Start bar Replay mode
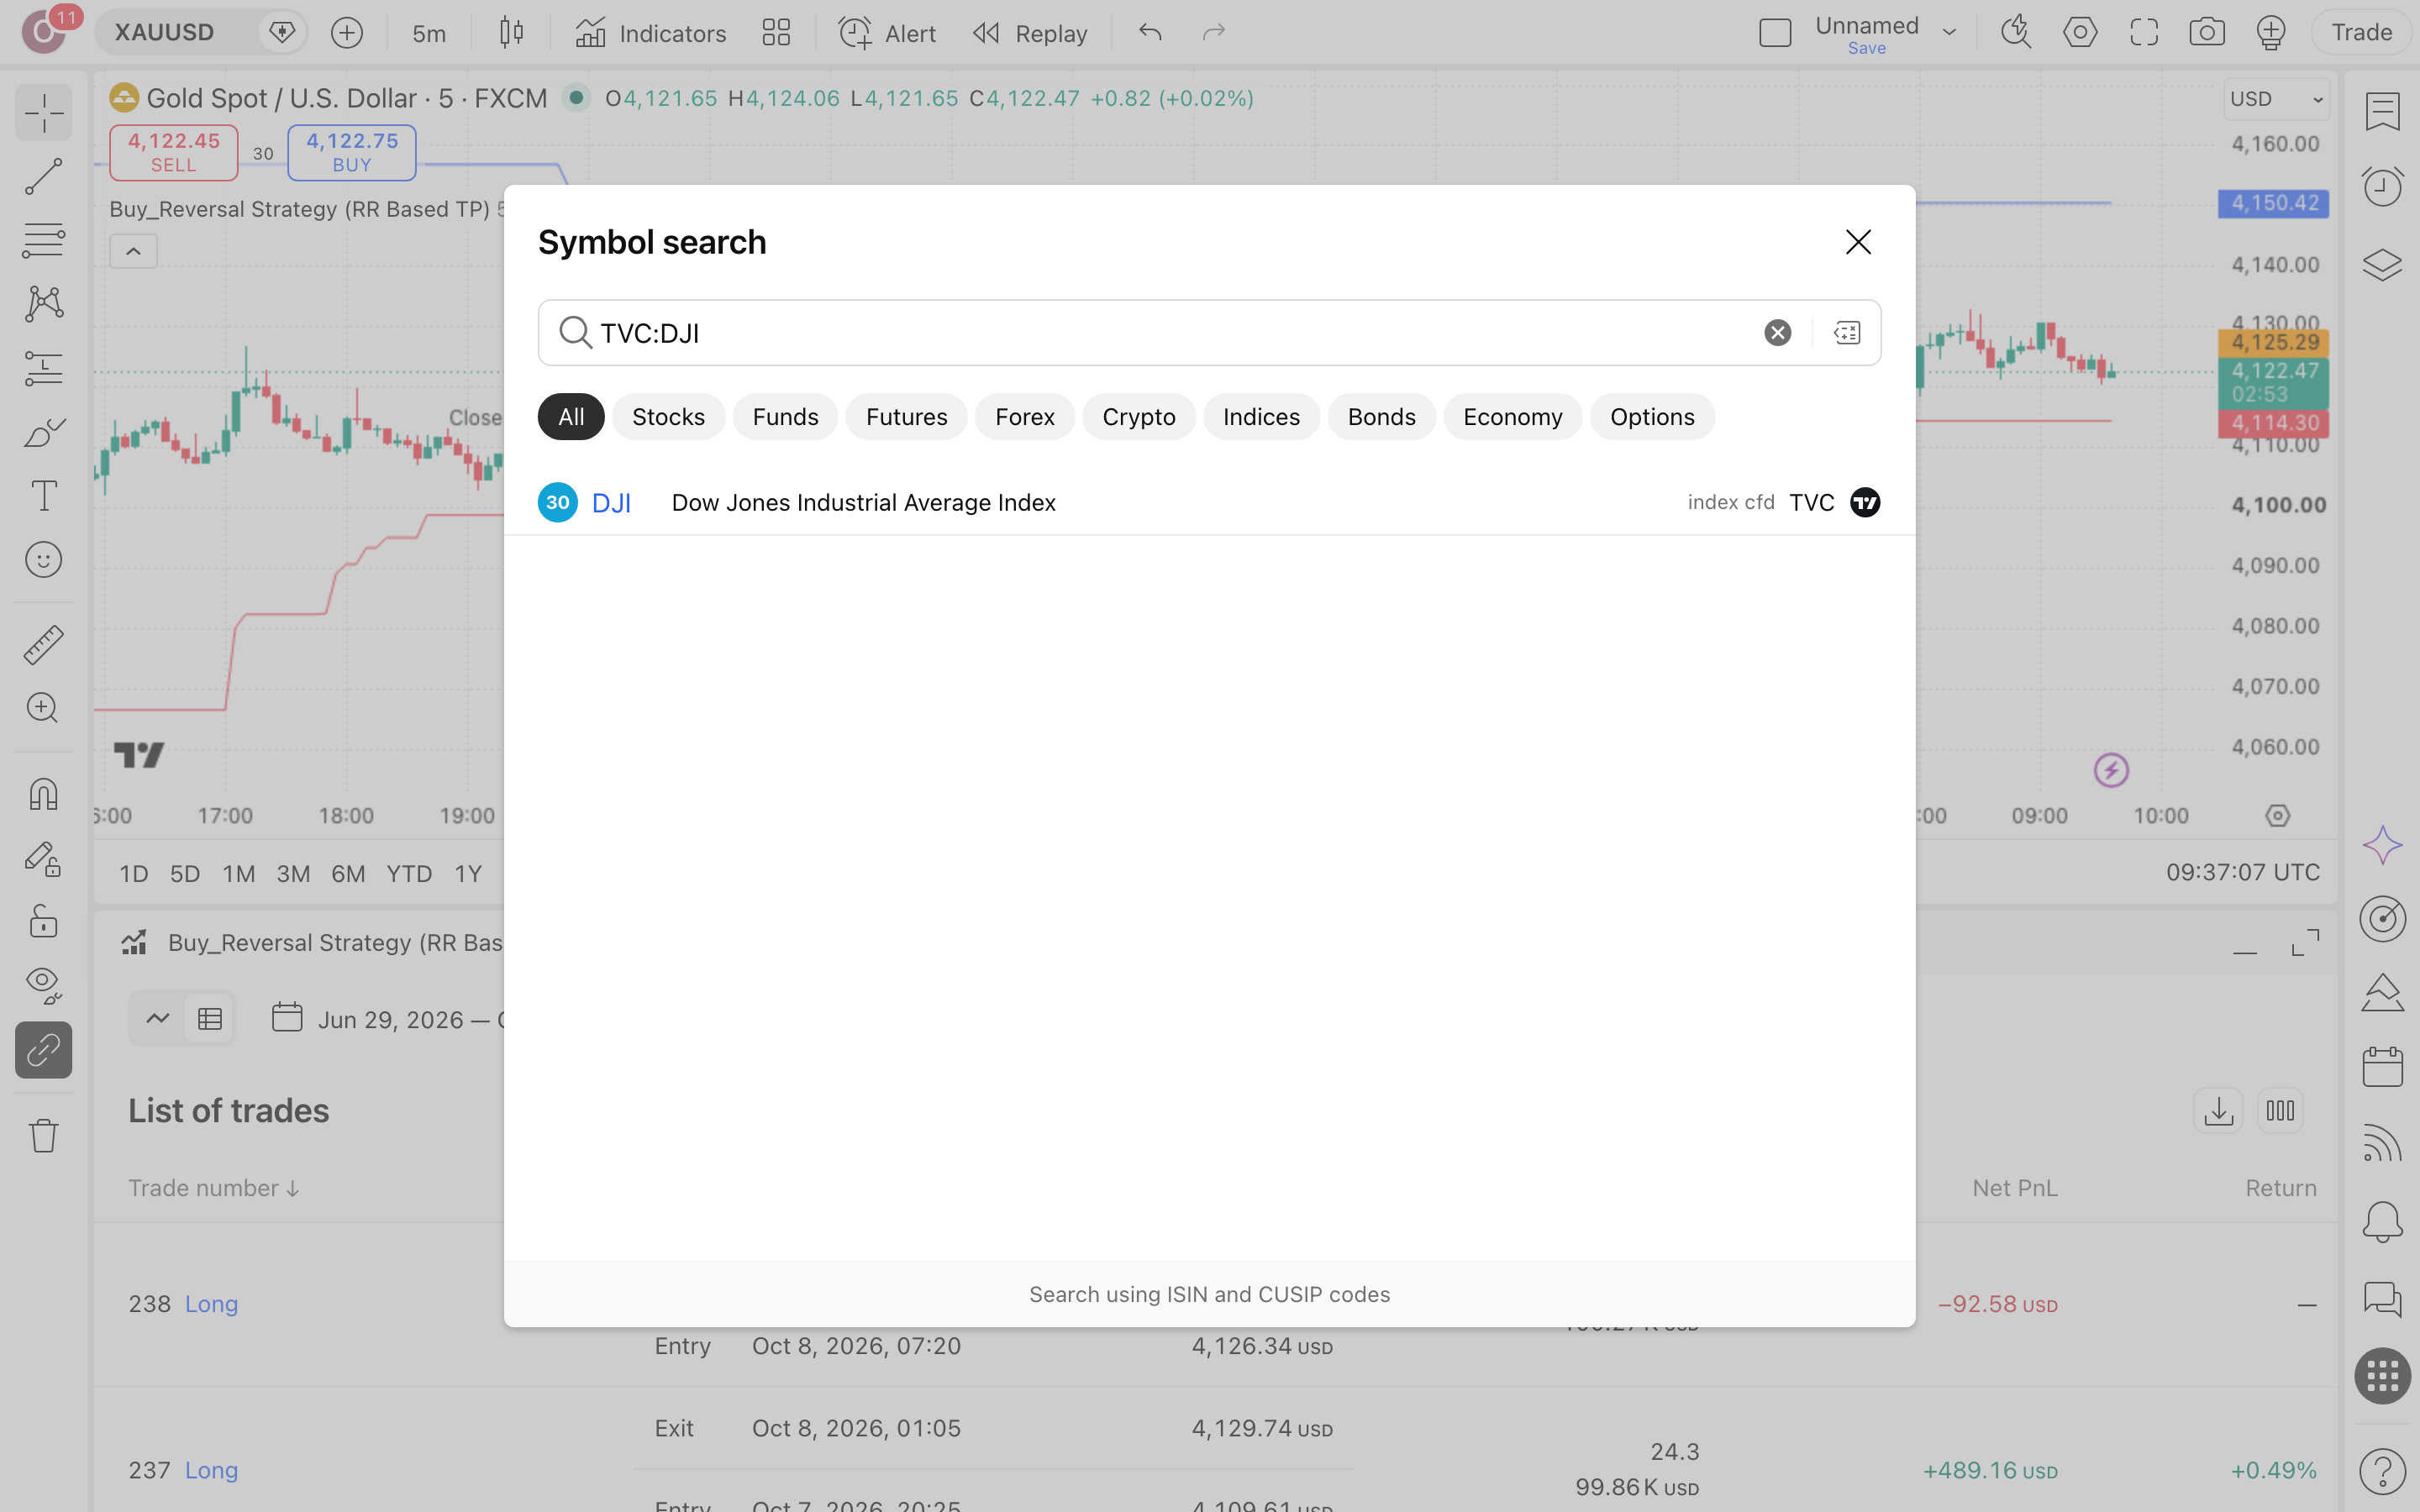The image size is (2420, 1512). (1030, 33)
